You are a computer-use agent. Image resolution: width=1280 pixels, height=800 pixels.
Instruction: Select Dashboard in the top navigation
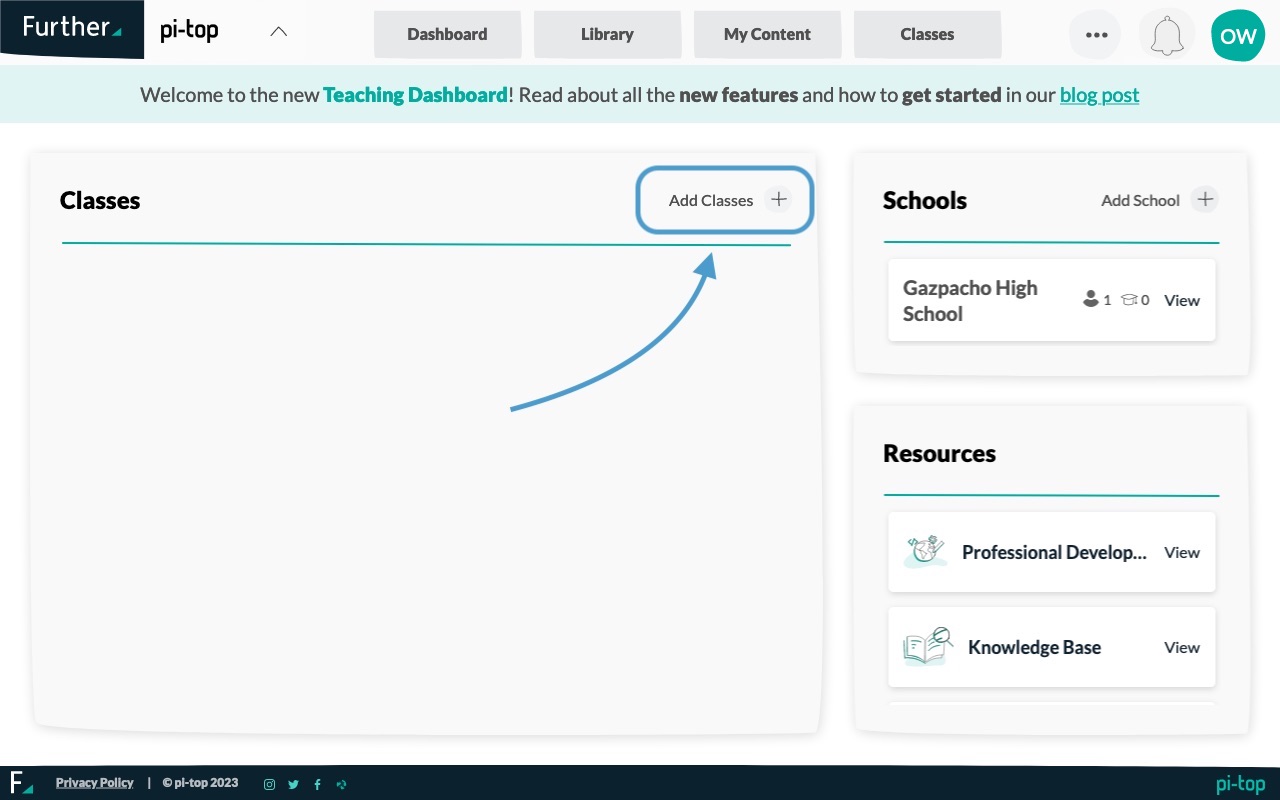(447, 34)
